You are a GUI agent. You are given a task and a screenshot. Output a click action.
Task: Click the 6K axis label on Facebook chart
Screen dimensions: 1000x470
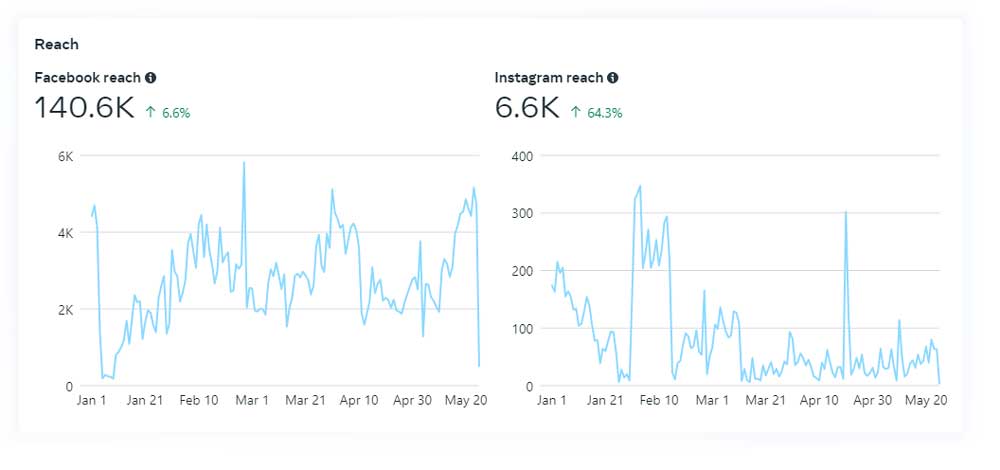(x=64, y=156)
